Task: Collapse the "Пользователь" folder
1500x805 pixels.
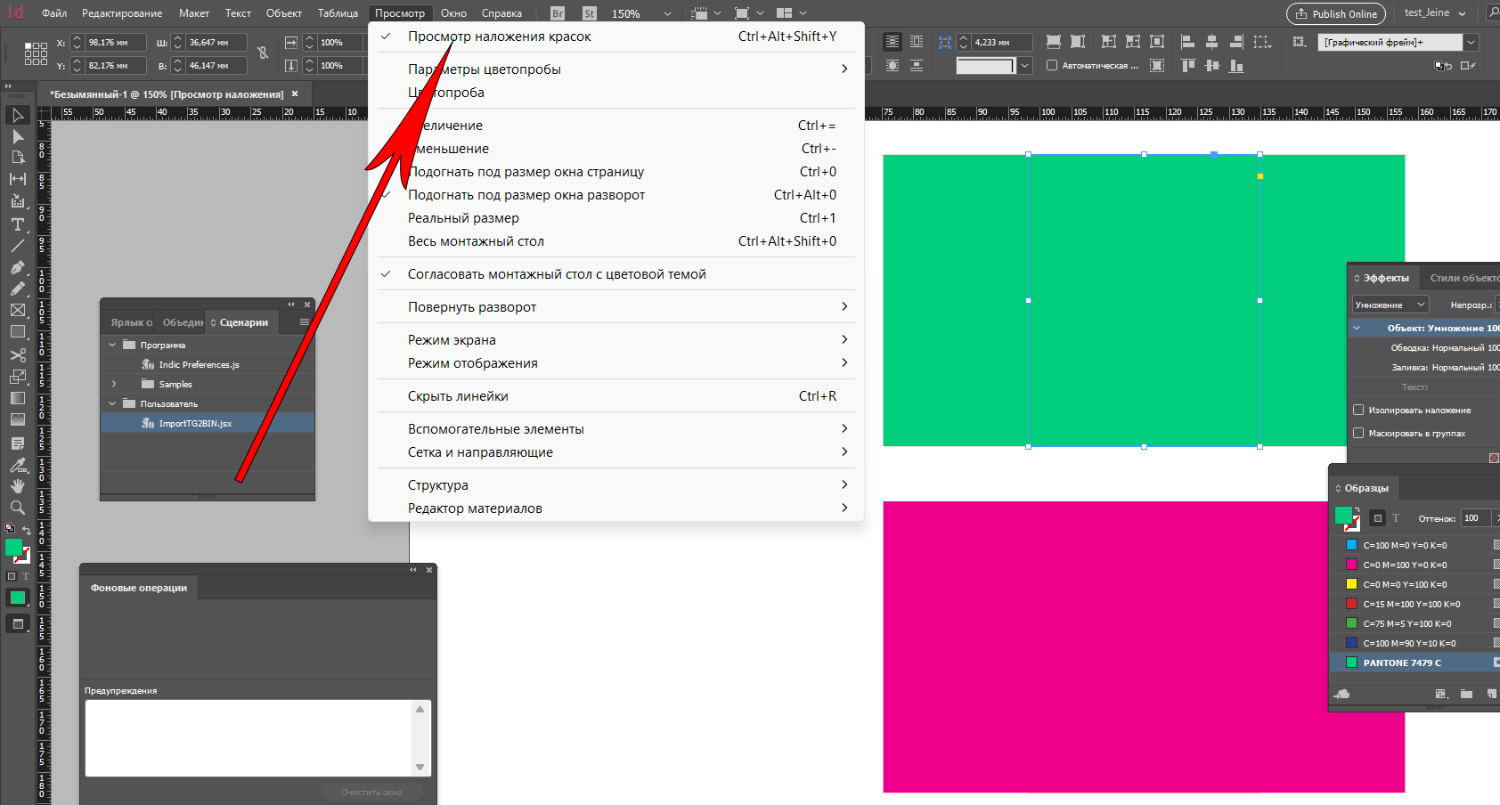Action: 112,404
